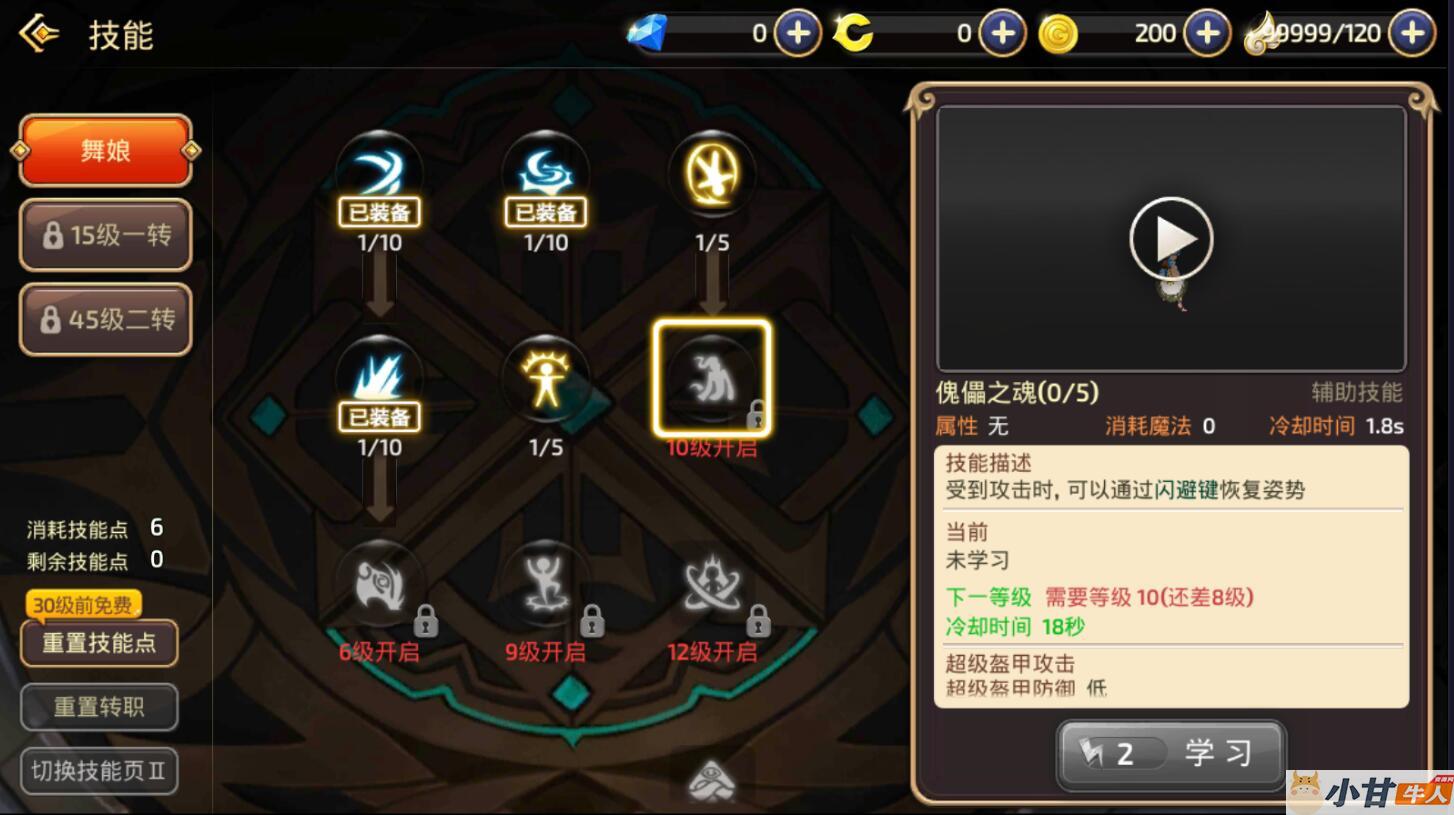Open the locked 15级一转 tab
This screenshot has width=1454, height=815.
105,235
